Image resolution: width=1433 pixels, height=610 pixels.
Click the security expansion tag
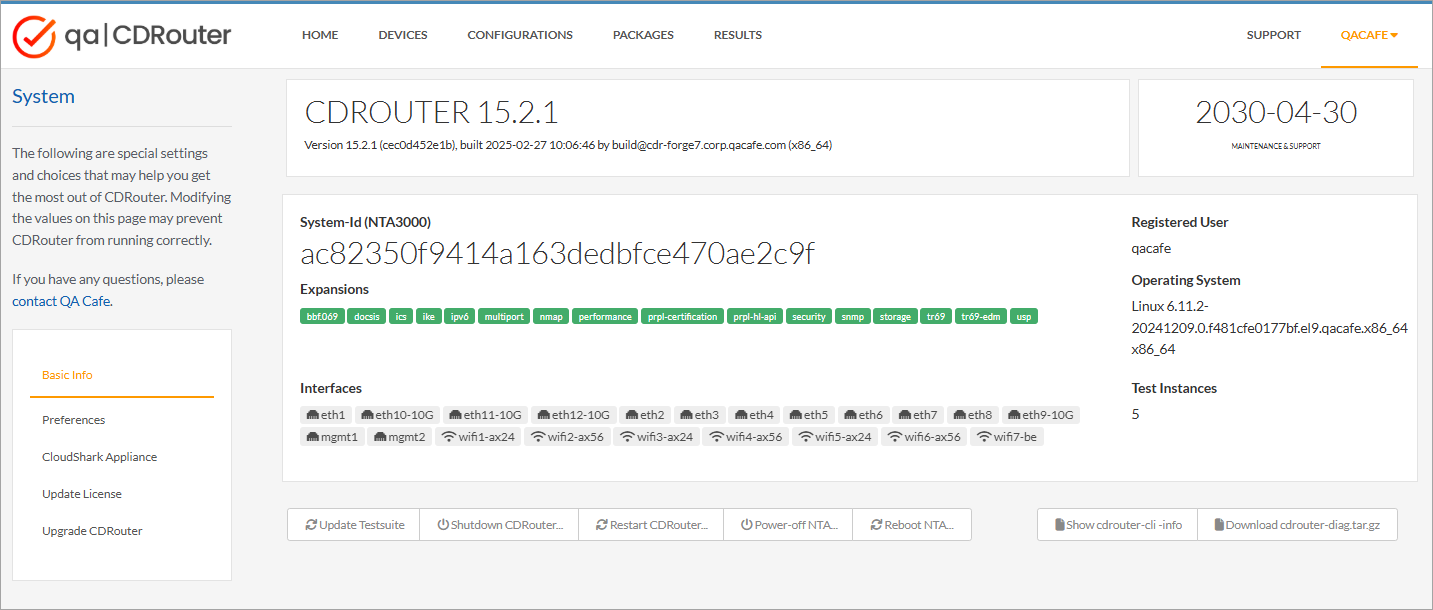pyautogui.click(x=809, y=316)
